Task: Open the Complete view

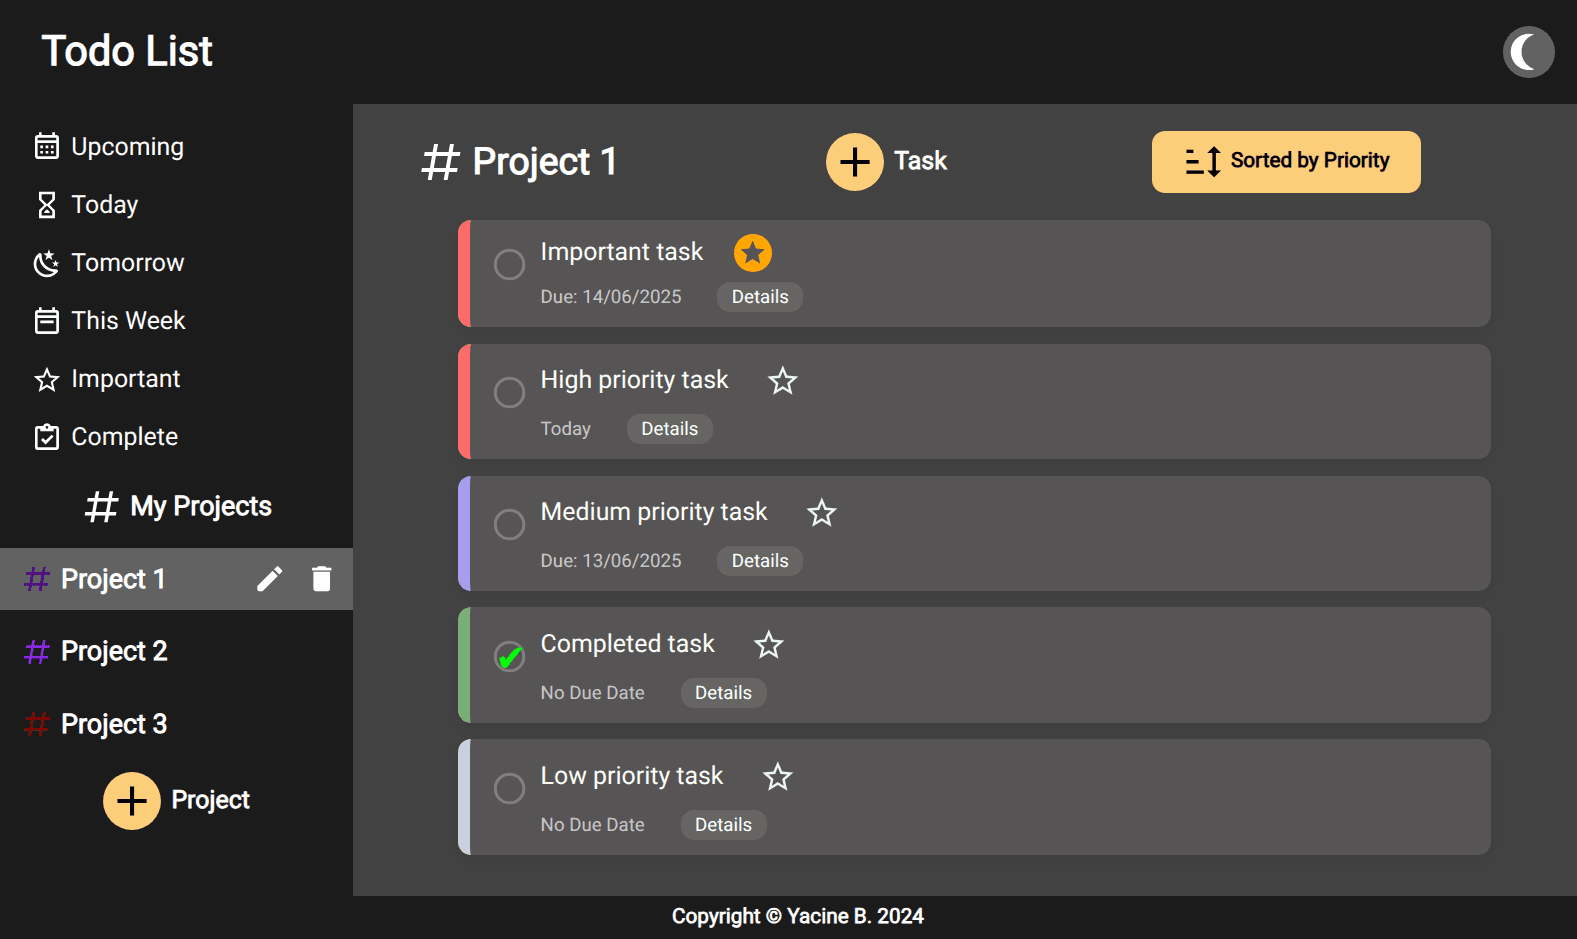Action: pos(124,437)
